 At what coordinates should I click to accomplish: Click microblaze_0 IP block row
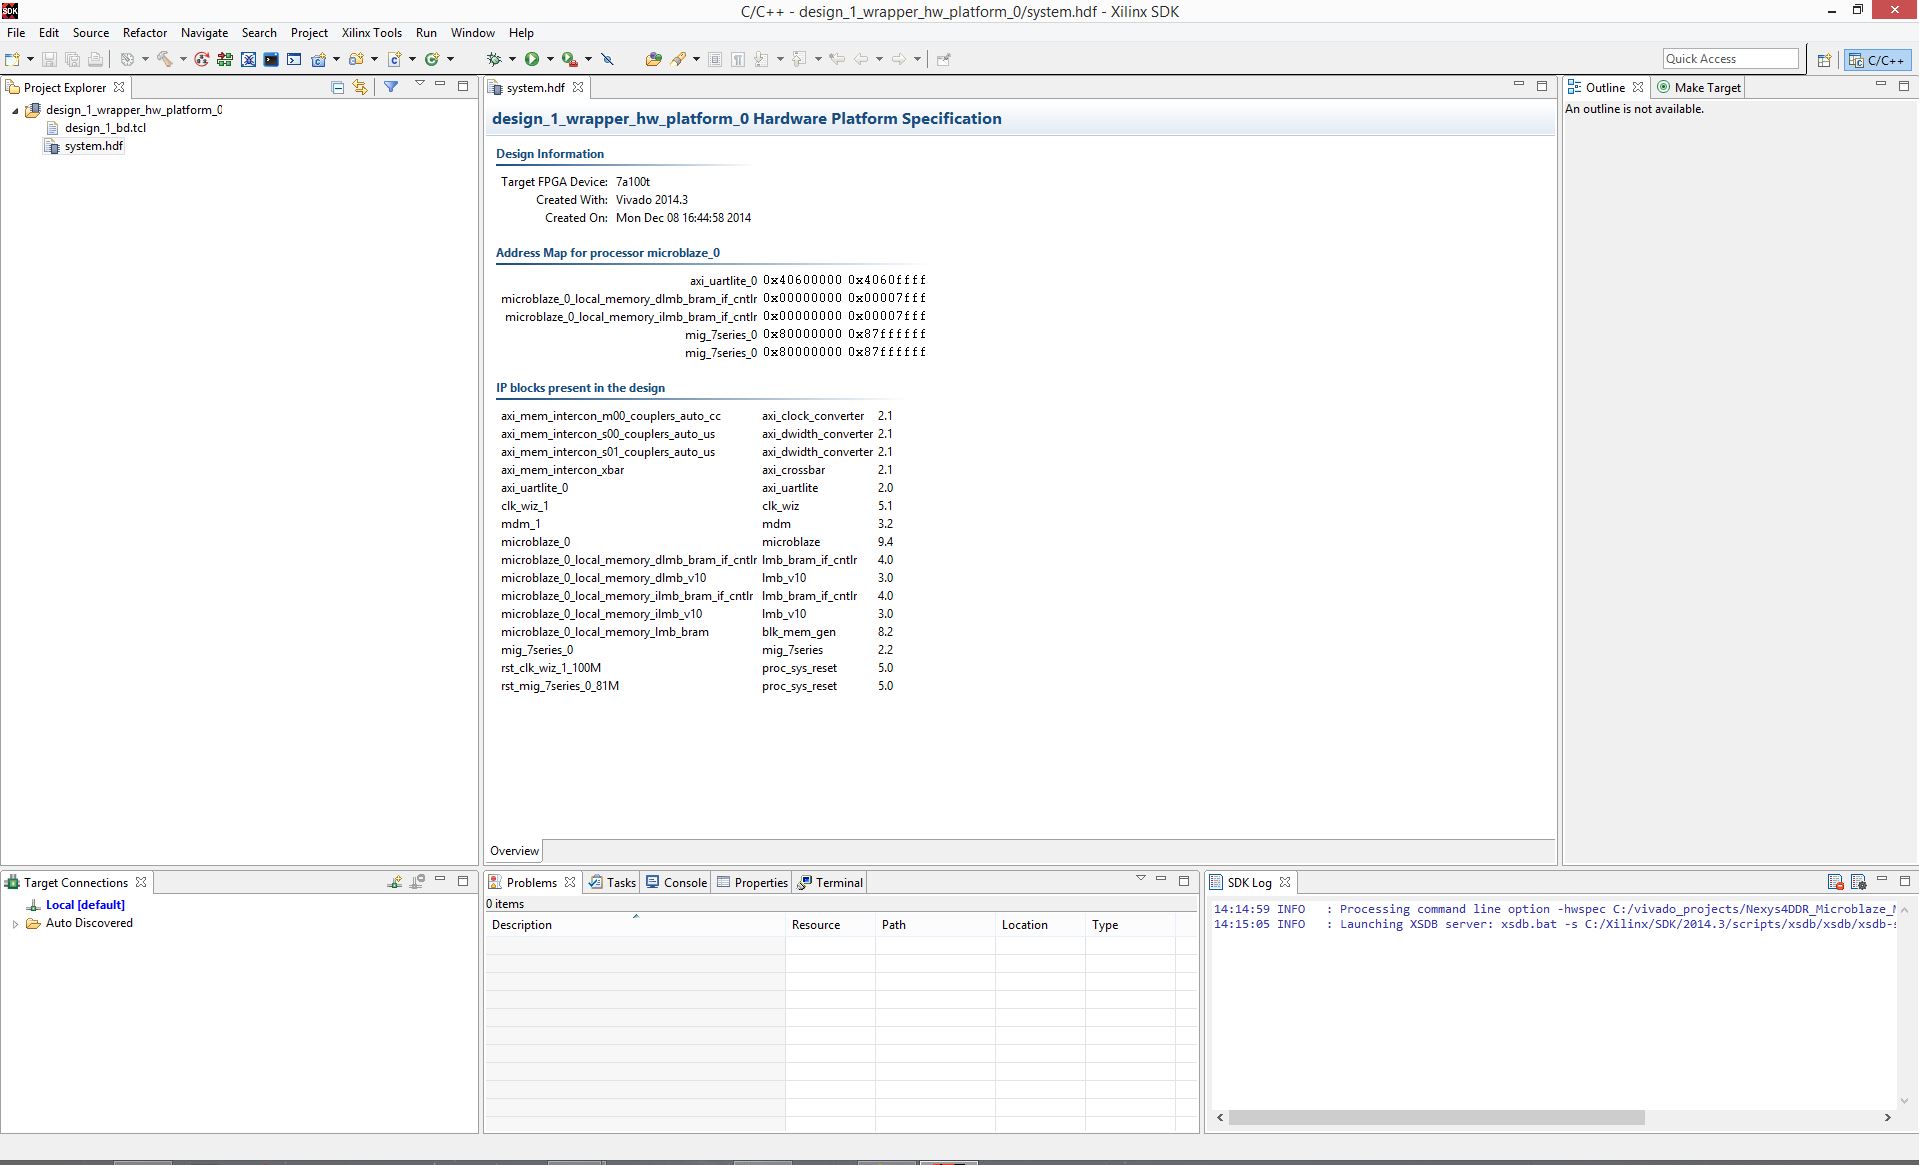pos(697,542)
